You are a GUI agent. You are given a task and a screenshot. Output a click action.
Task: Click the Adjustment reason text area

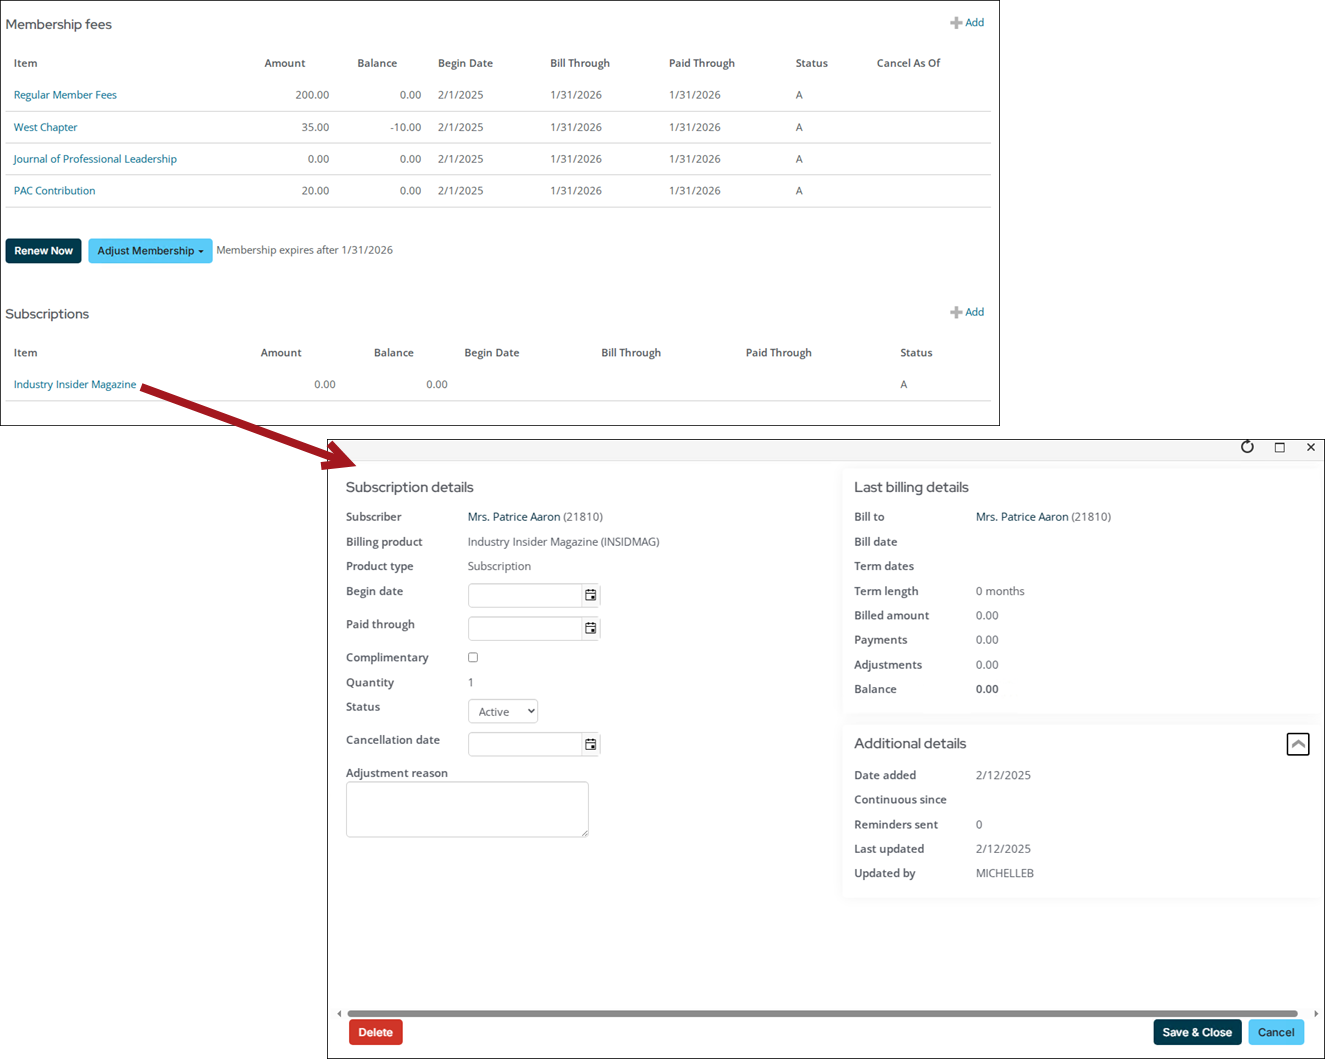tap(467, 809)
